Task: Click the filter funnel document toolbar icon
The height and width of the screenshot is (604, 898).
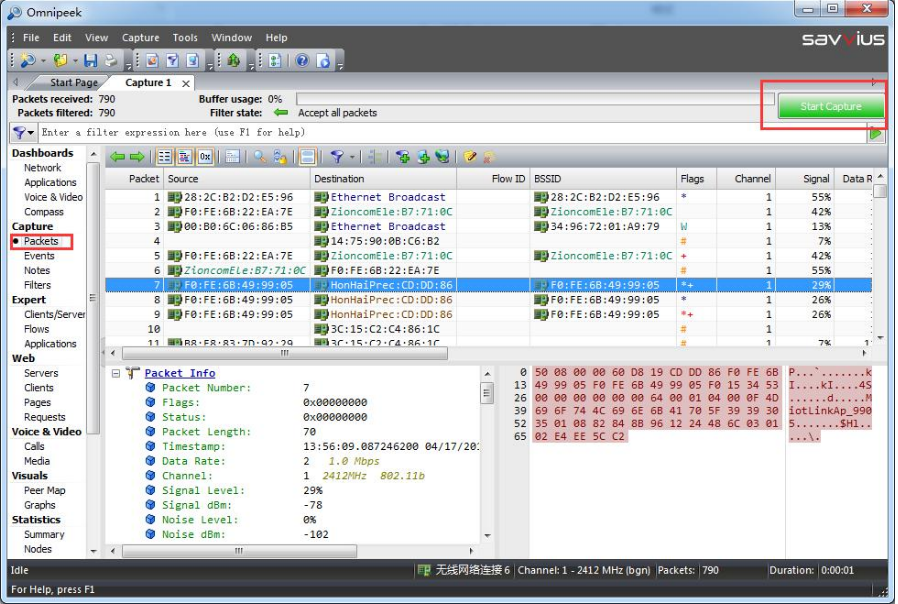Action: pos(172,60)
